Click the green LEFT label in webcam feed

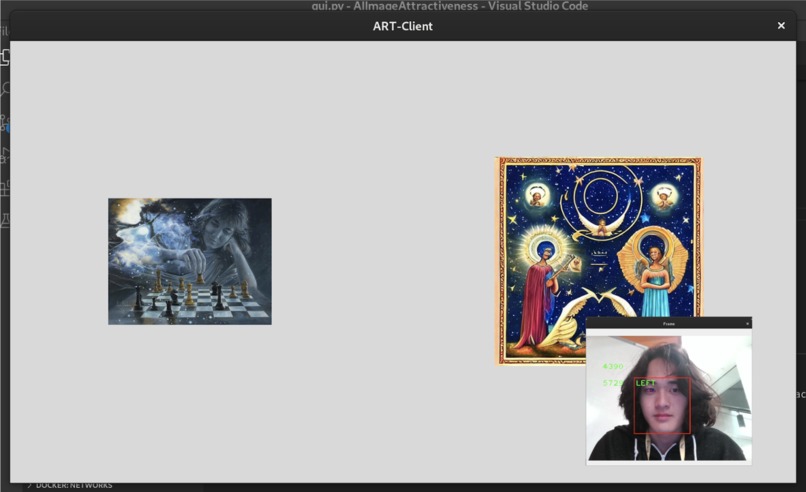[x=646, y=383]
